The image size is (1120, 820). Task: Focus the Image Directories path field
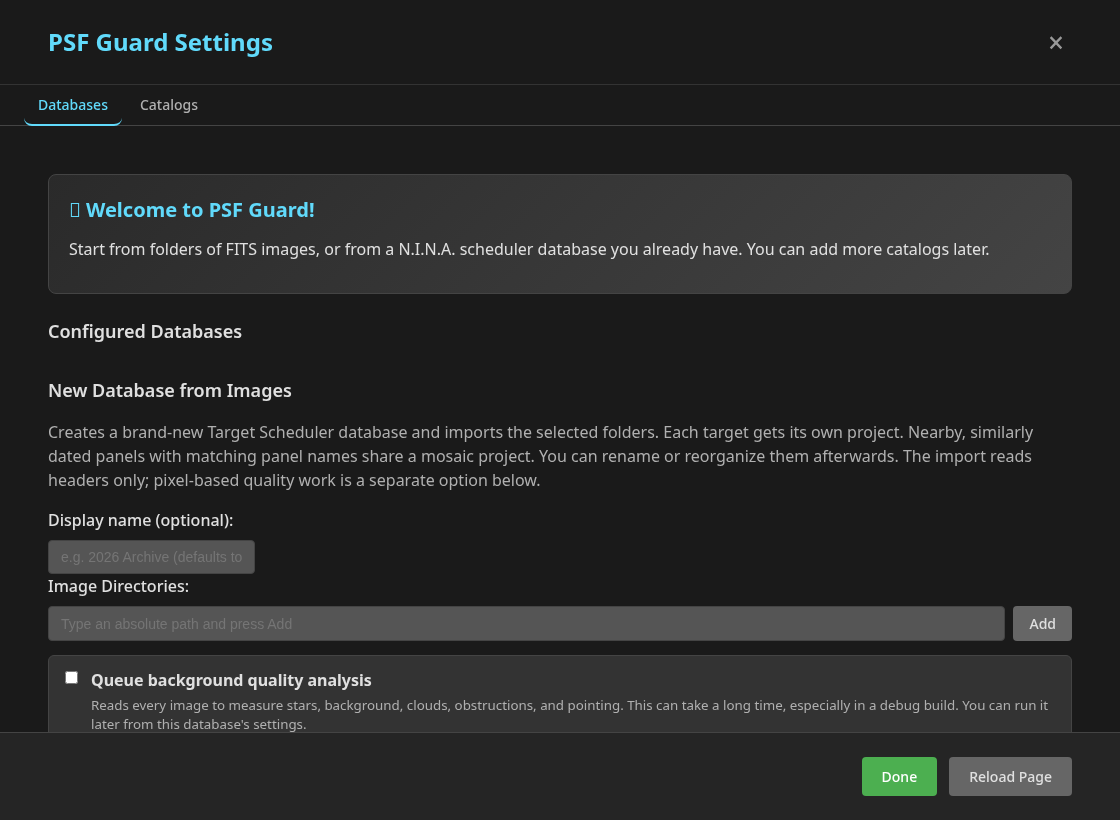pyautogui.click(x=526, y=624)
